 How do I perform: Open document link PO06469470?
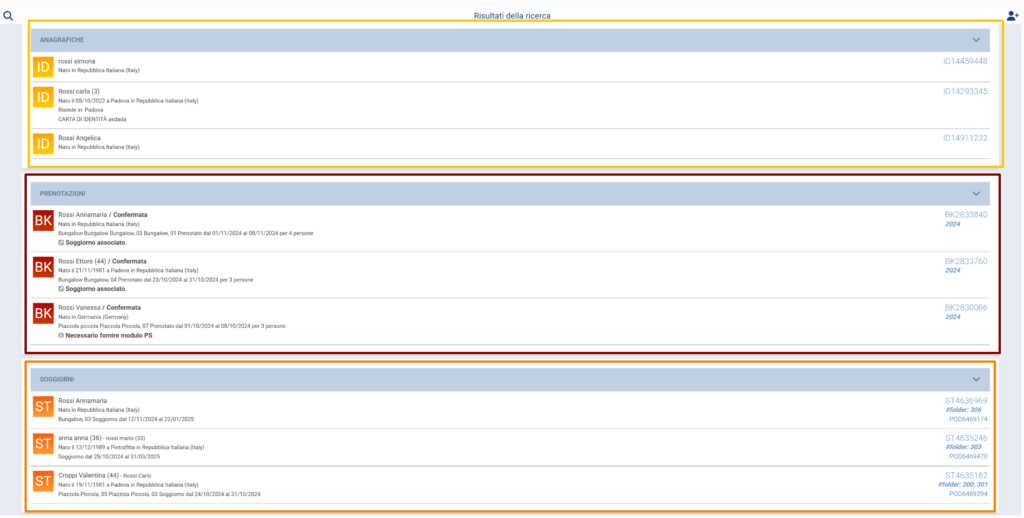pos(967,456)
